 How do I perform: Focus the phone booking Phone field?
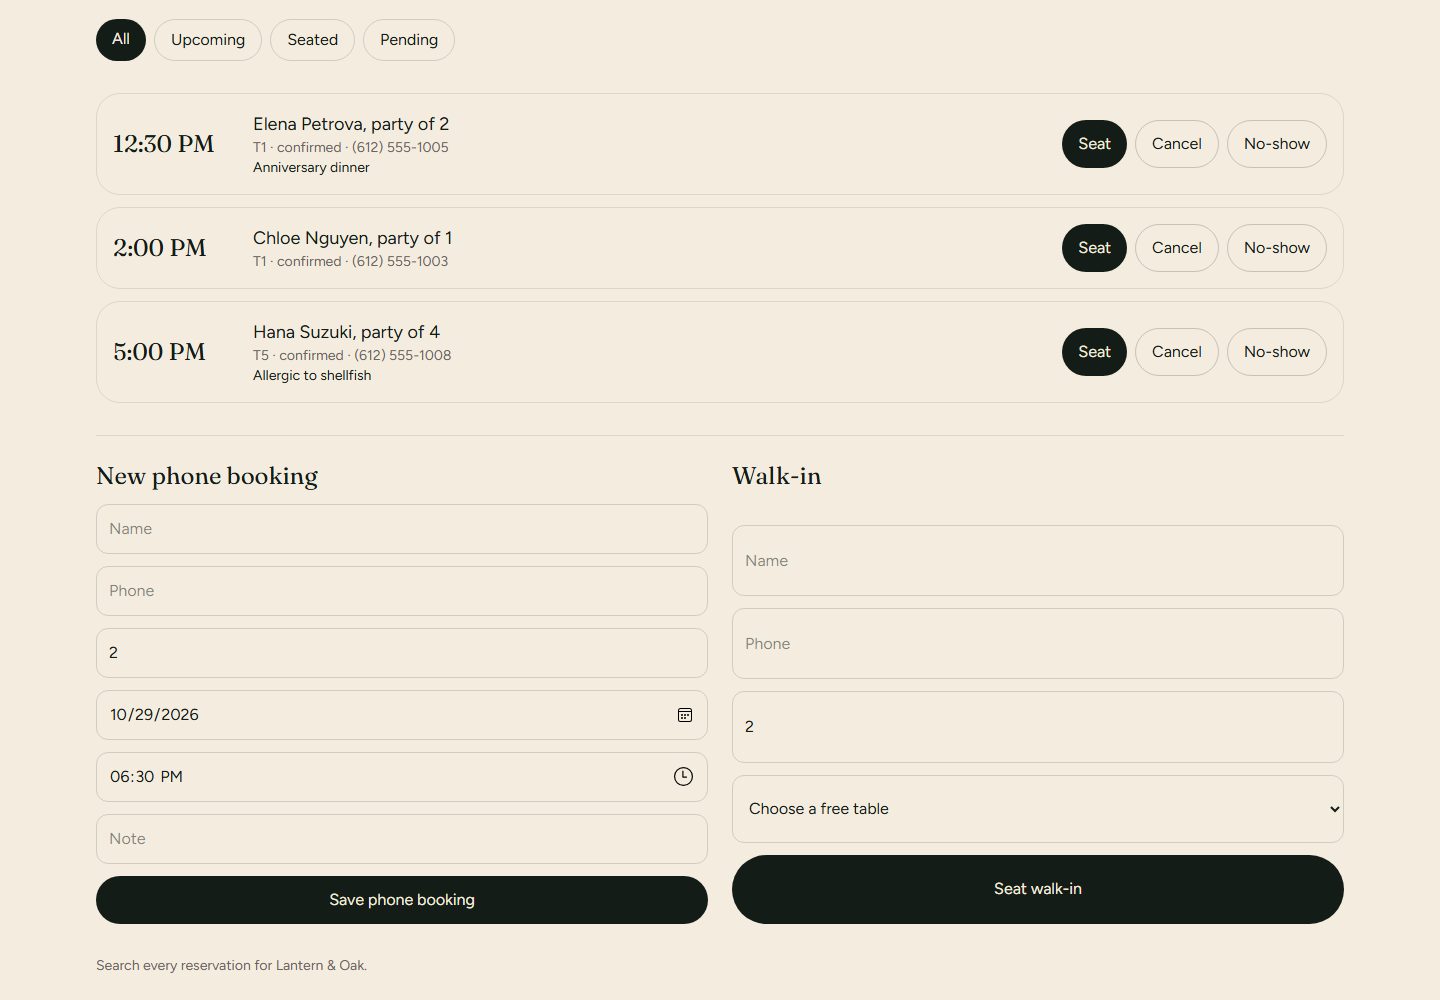click(x=402, y=591)
